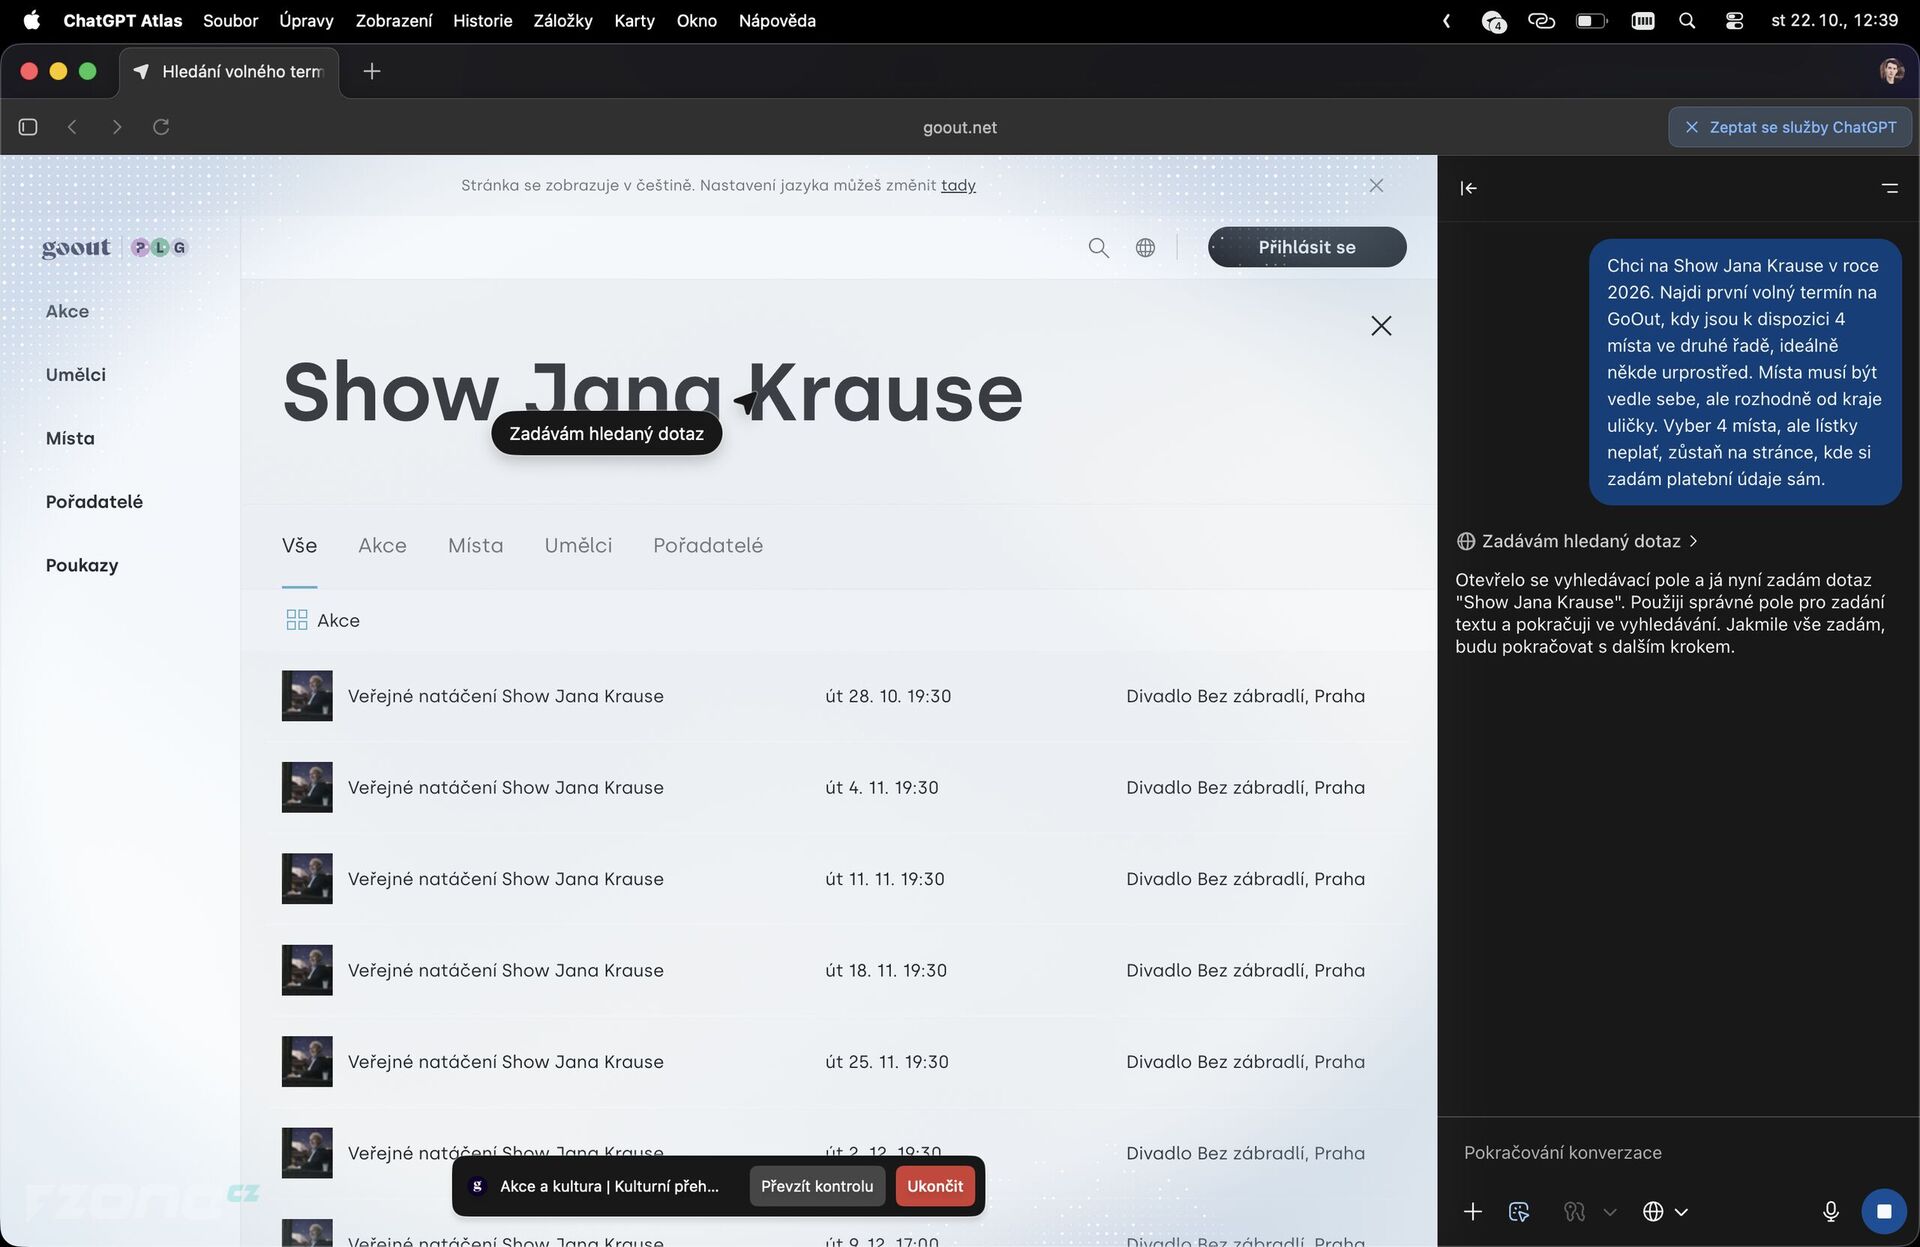
Task: Toggle the agent mode cursor icon
Action: pos(1519,1211)
